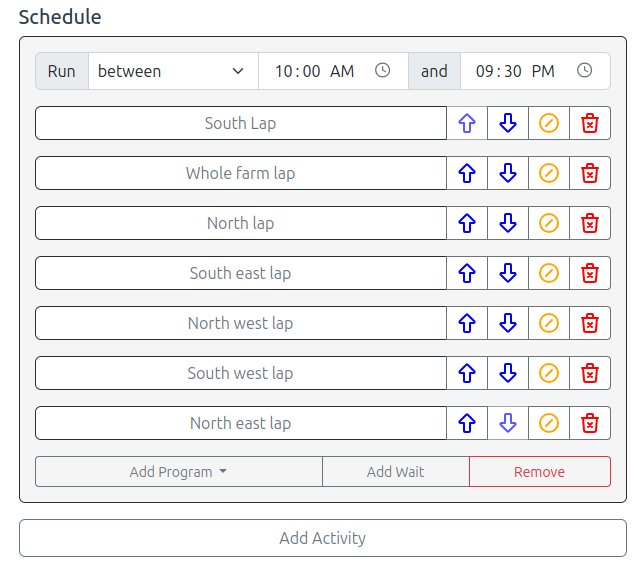The height and width of the screenshot is (573, 644).
Task: Disable the South west lap program
Action: (x=549, y=373)
